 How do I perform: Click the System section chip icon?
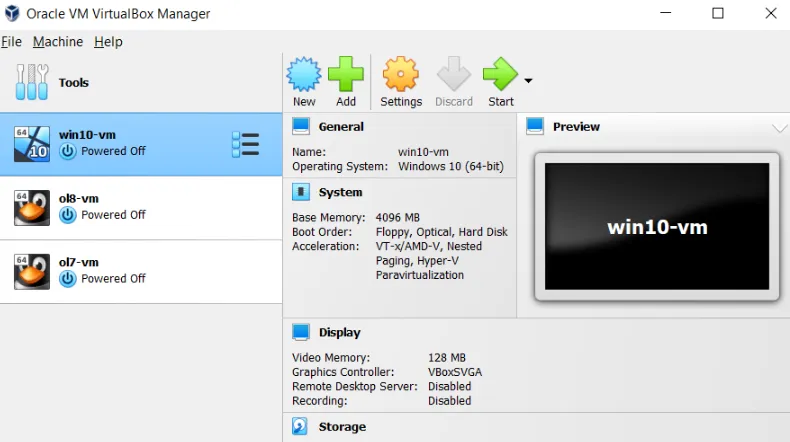tap(301, 192)
